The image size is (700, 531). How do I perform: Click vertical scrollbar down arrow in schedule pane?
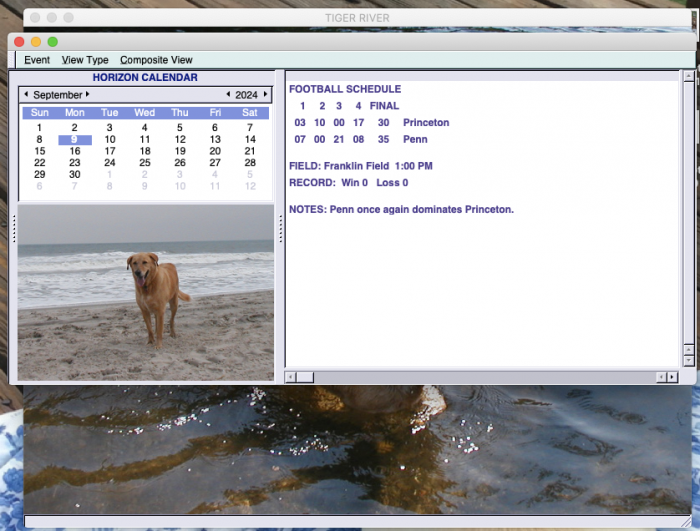tap(688, 360)
